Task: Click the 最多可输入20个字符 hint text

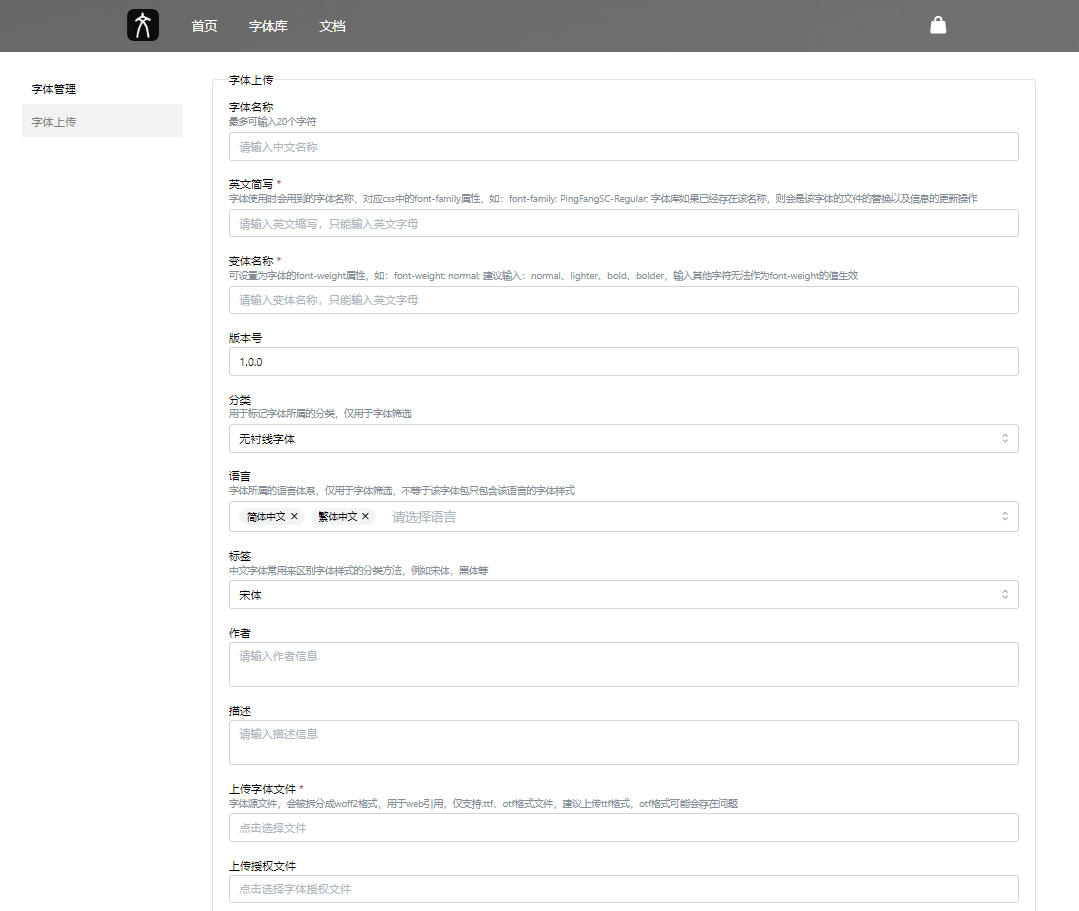Action: [273, 121]
